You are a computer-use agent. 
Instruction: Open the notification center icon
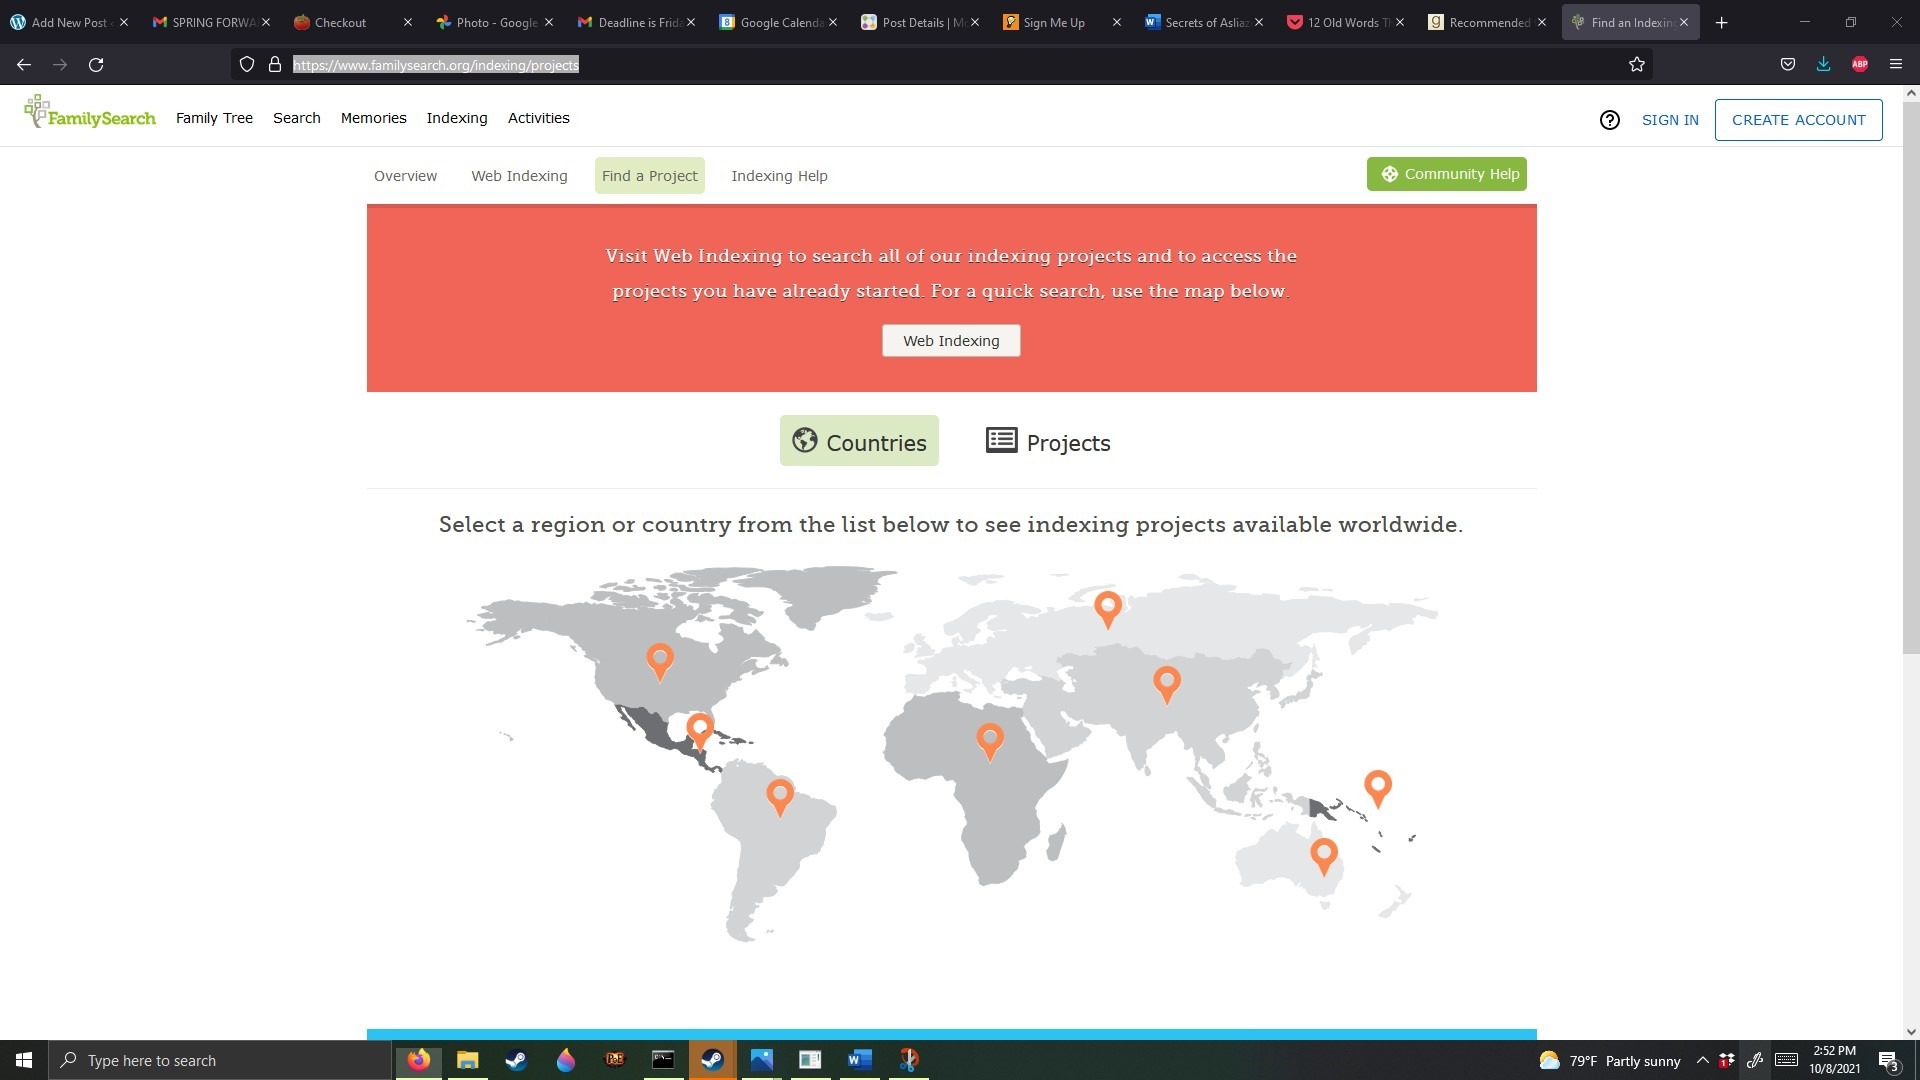click(x=1888, y=1061)
